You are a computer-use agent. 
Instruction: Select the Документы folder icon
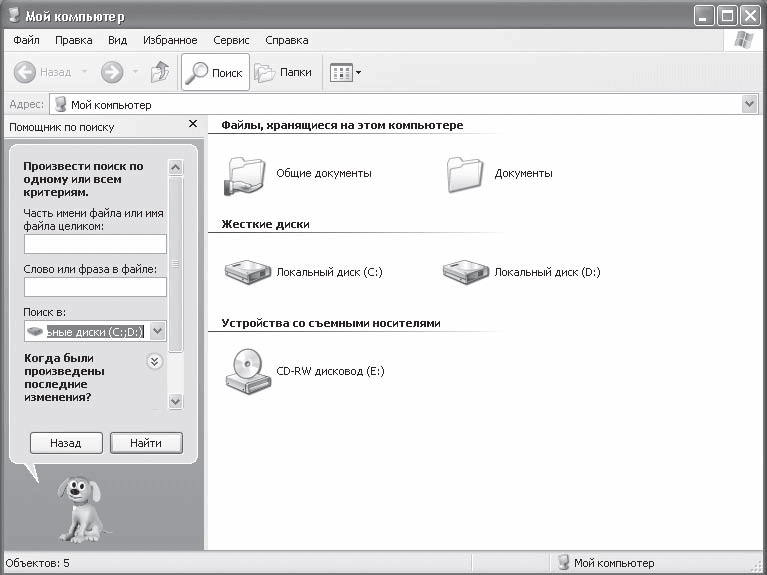(465, 174)
